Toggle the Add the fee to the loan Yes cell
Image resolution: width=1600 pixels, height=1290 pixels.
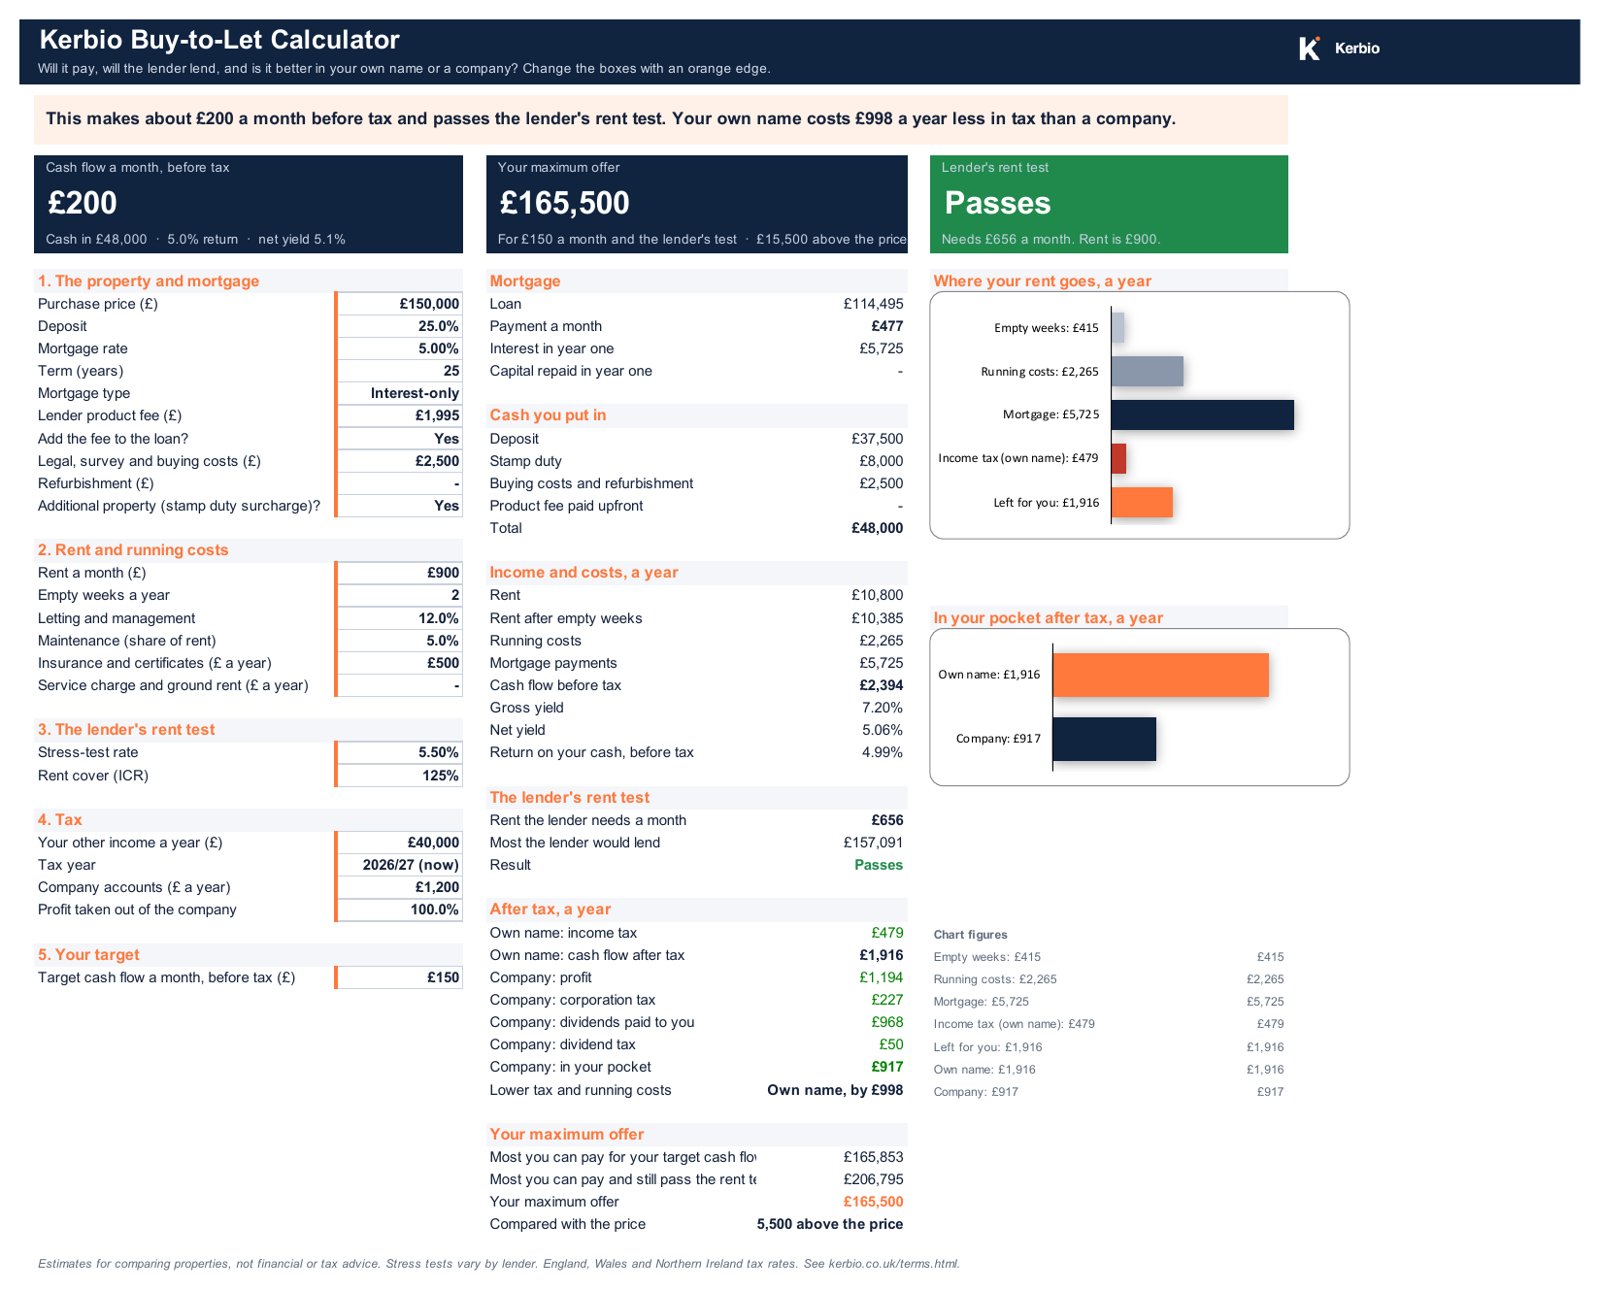pyautogui.click(x=399, y=439)
